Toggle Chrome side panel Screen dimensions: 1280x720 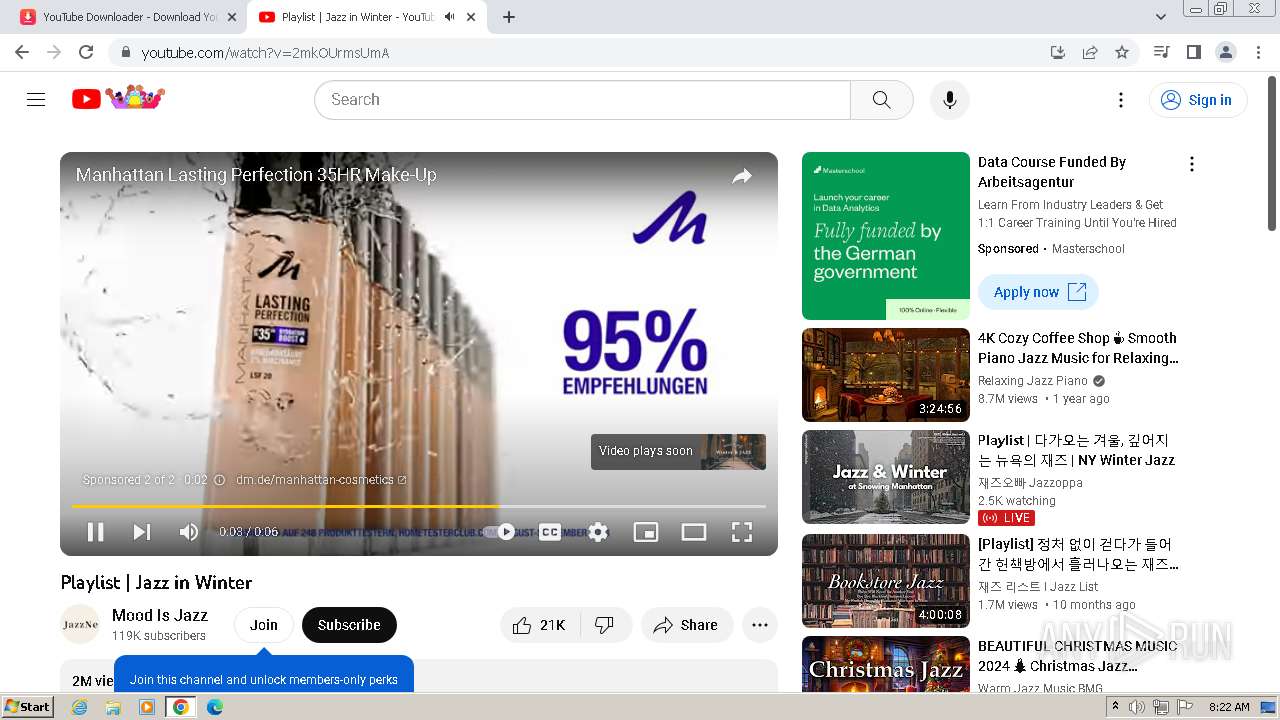[1193, 52]
